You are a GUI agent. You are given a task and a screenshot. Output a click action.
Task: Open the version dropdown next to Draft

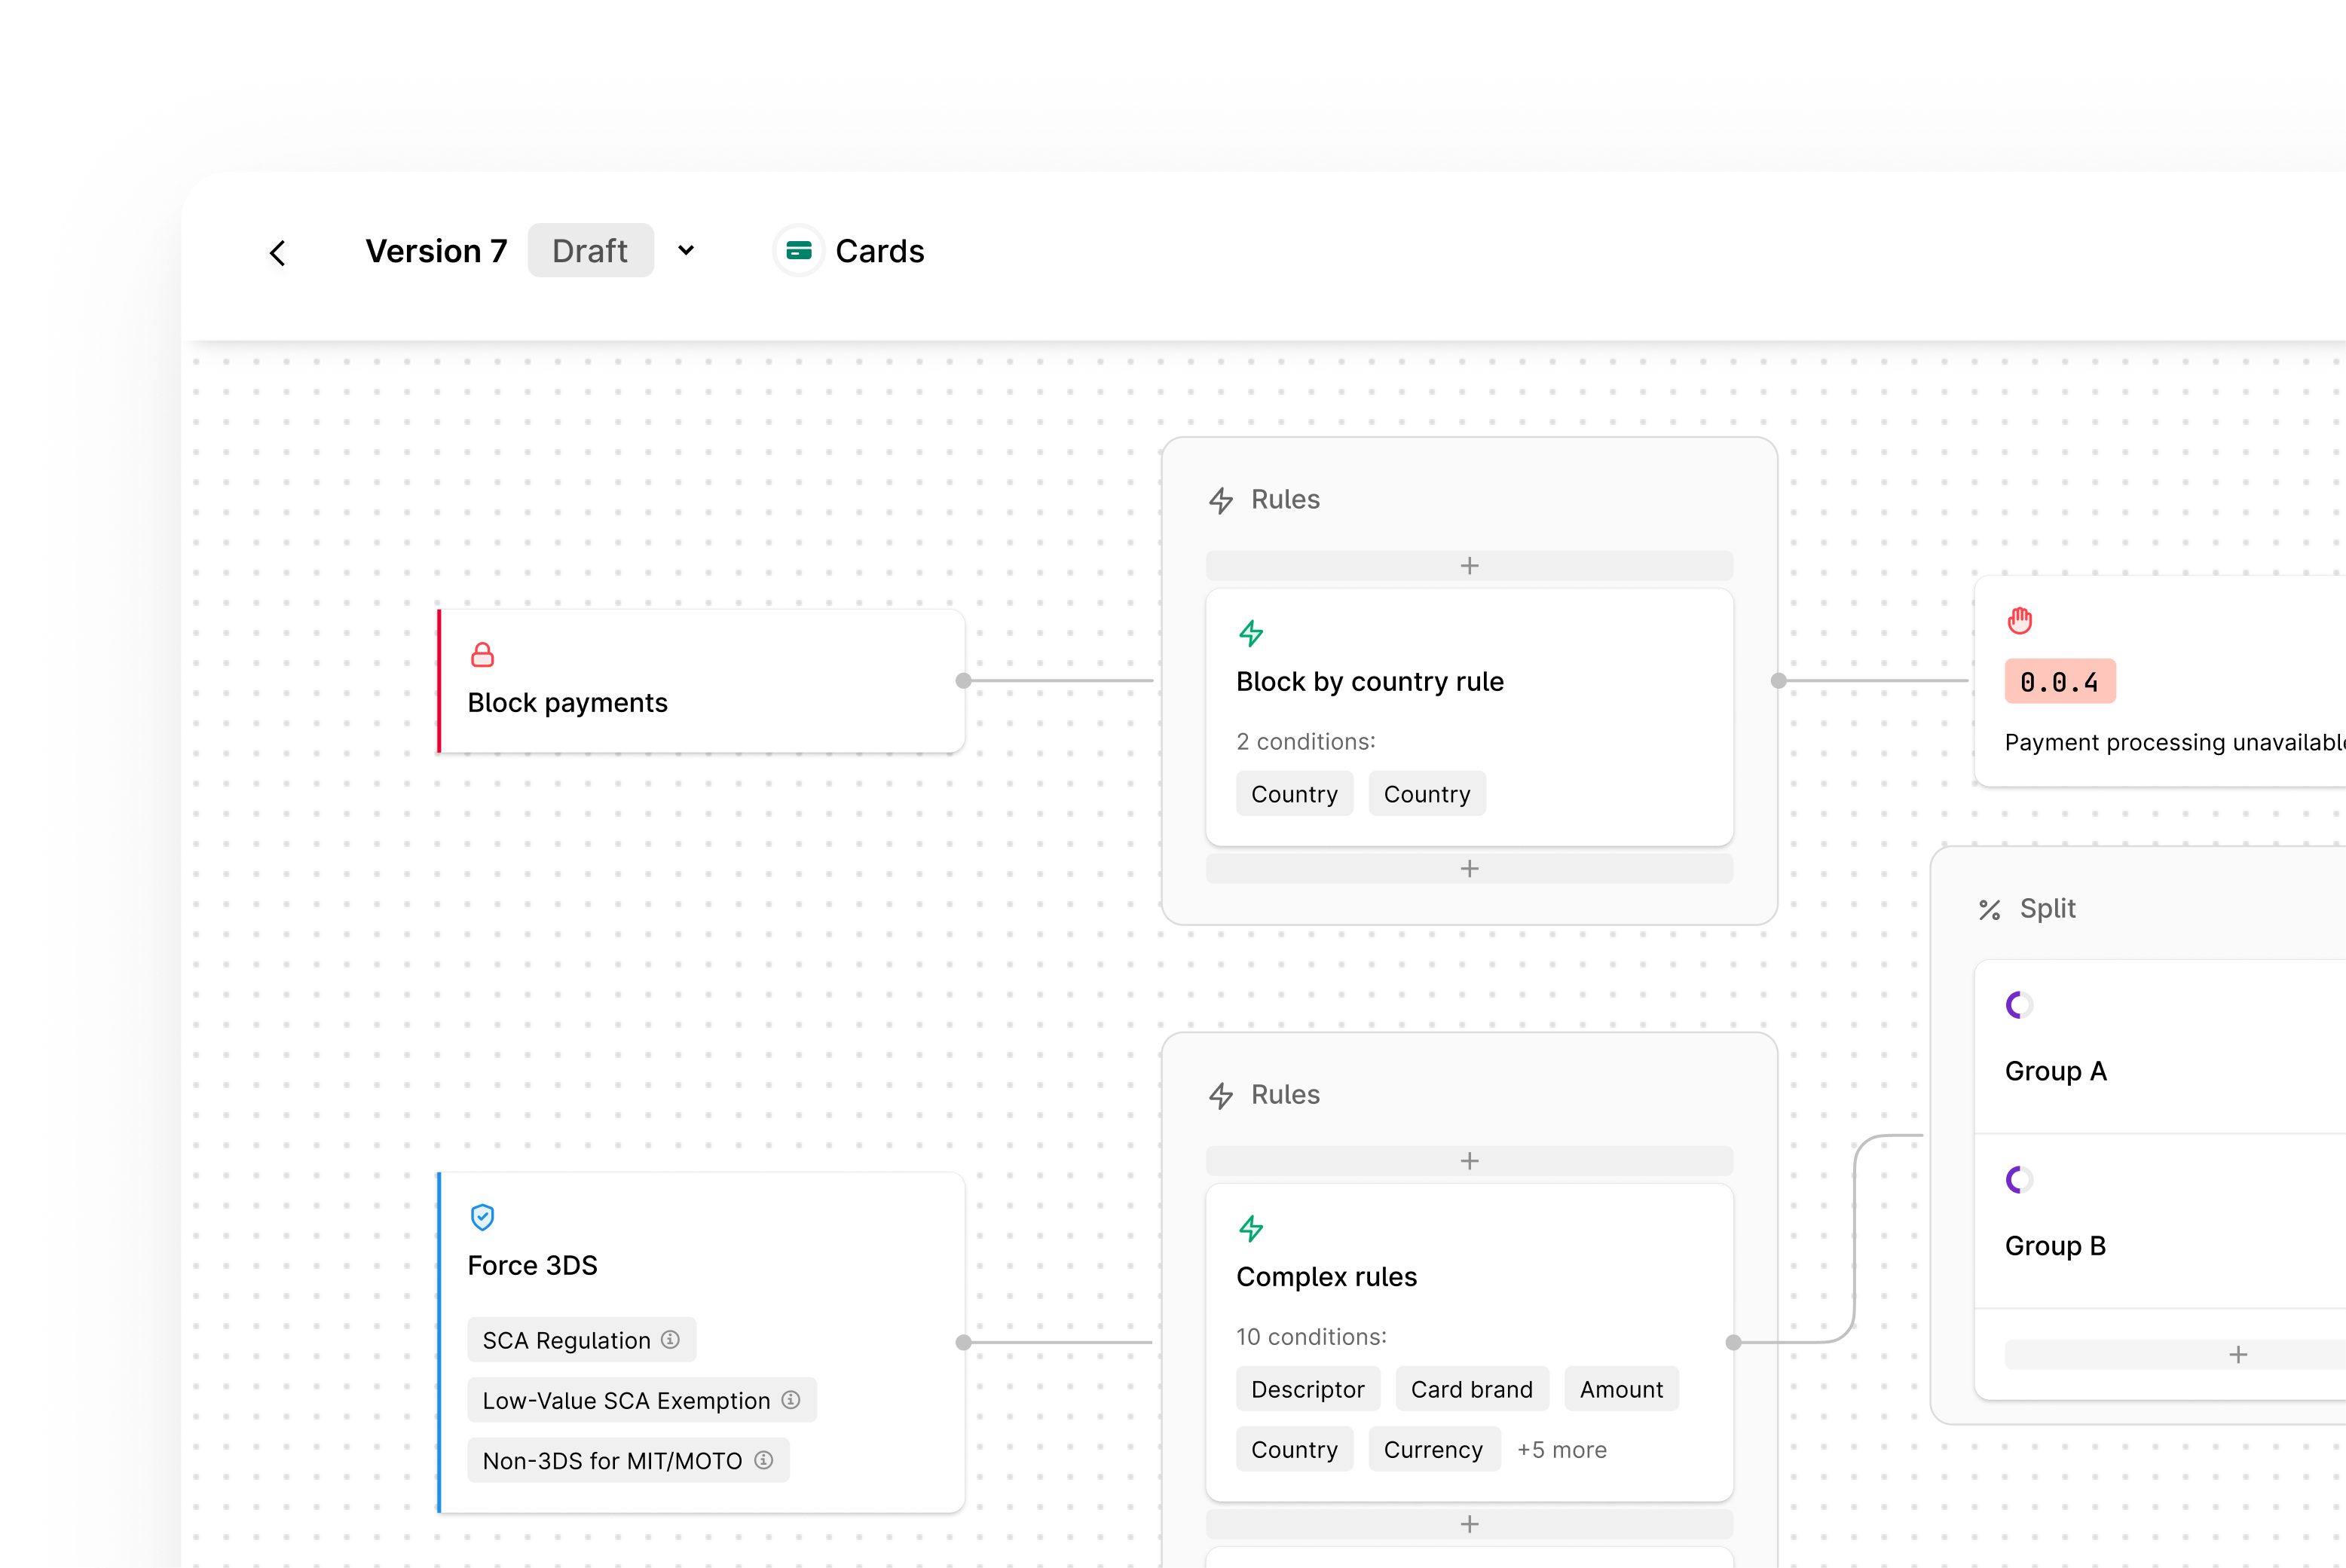[686, 250]
